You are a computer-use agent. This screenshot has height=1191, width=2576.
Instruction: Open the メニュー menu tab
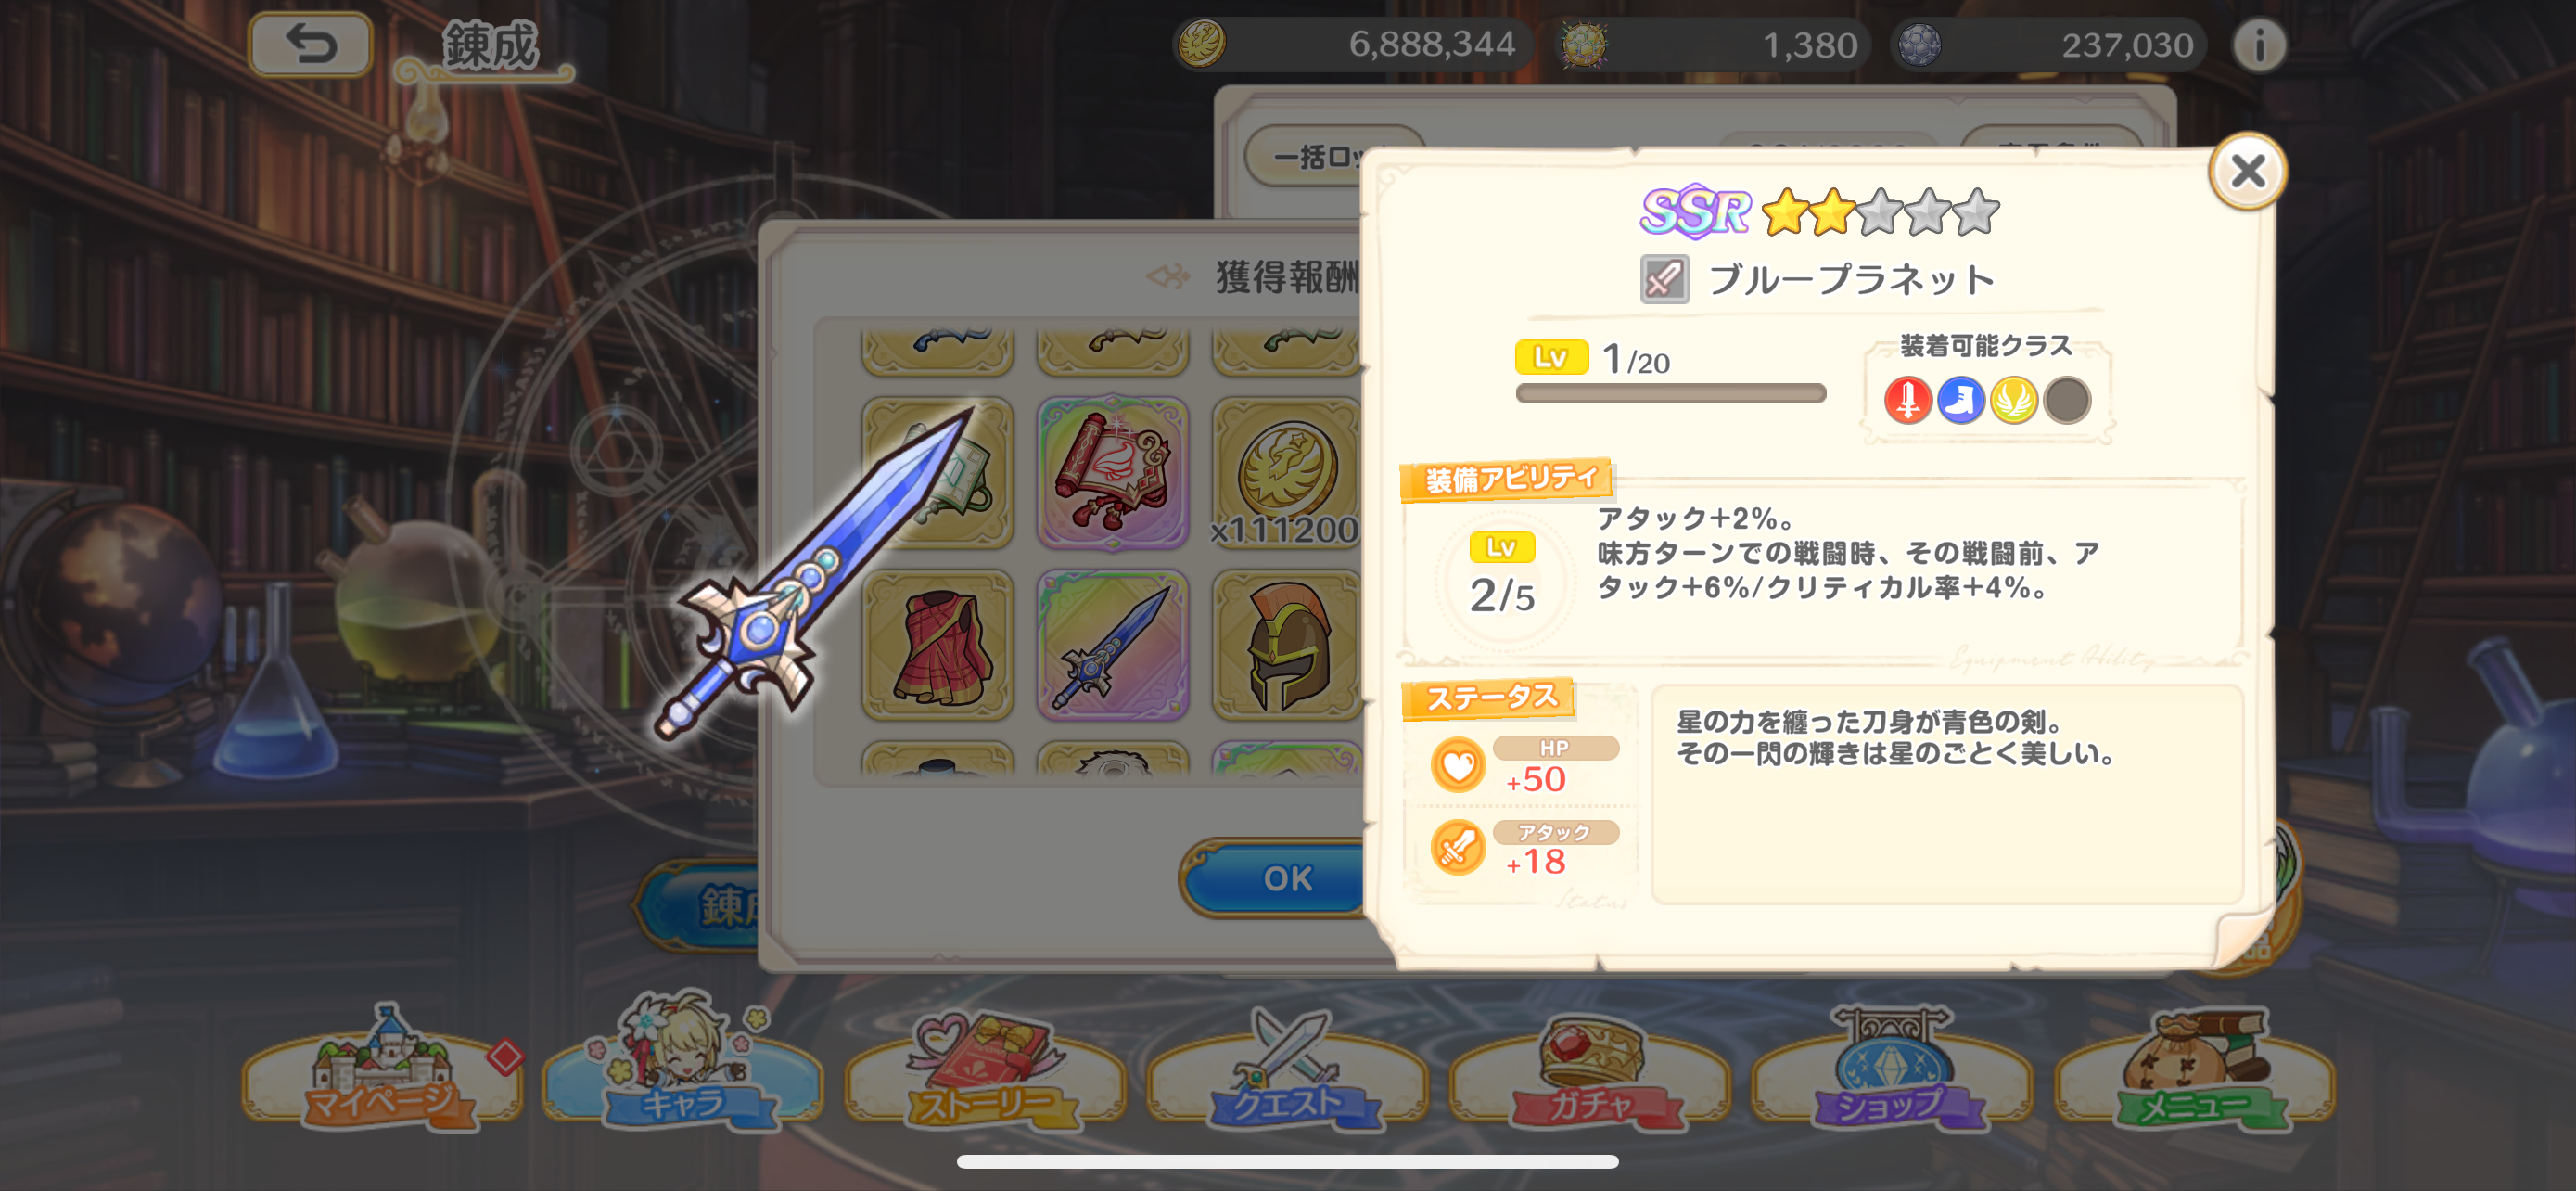[x=2194, y=1072]
